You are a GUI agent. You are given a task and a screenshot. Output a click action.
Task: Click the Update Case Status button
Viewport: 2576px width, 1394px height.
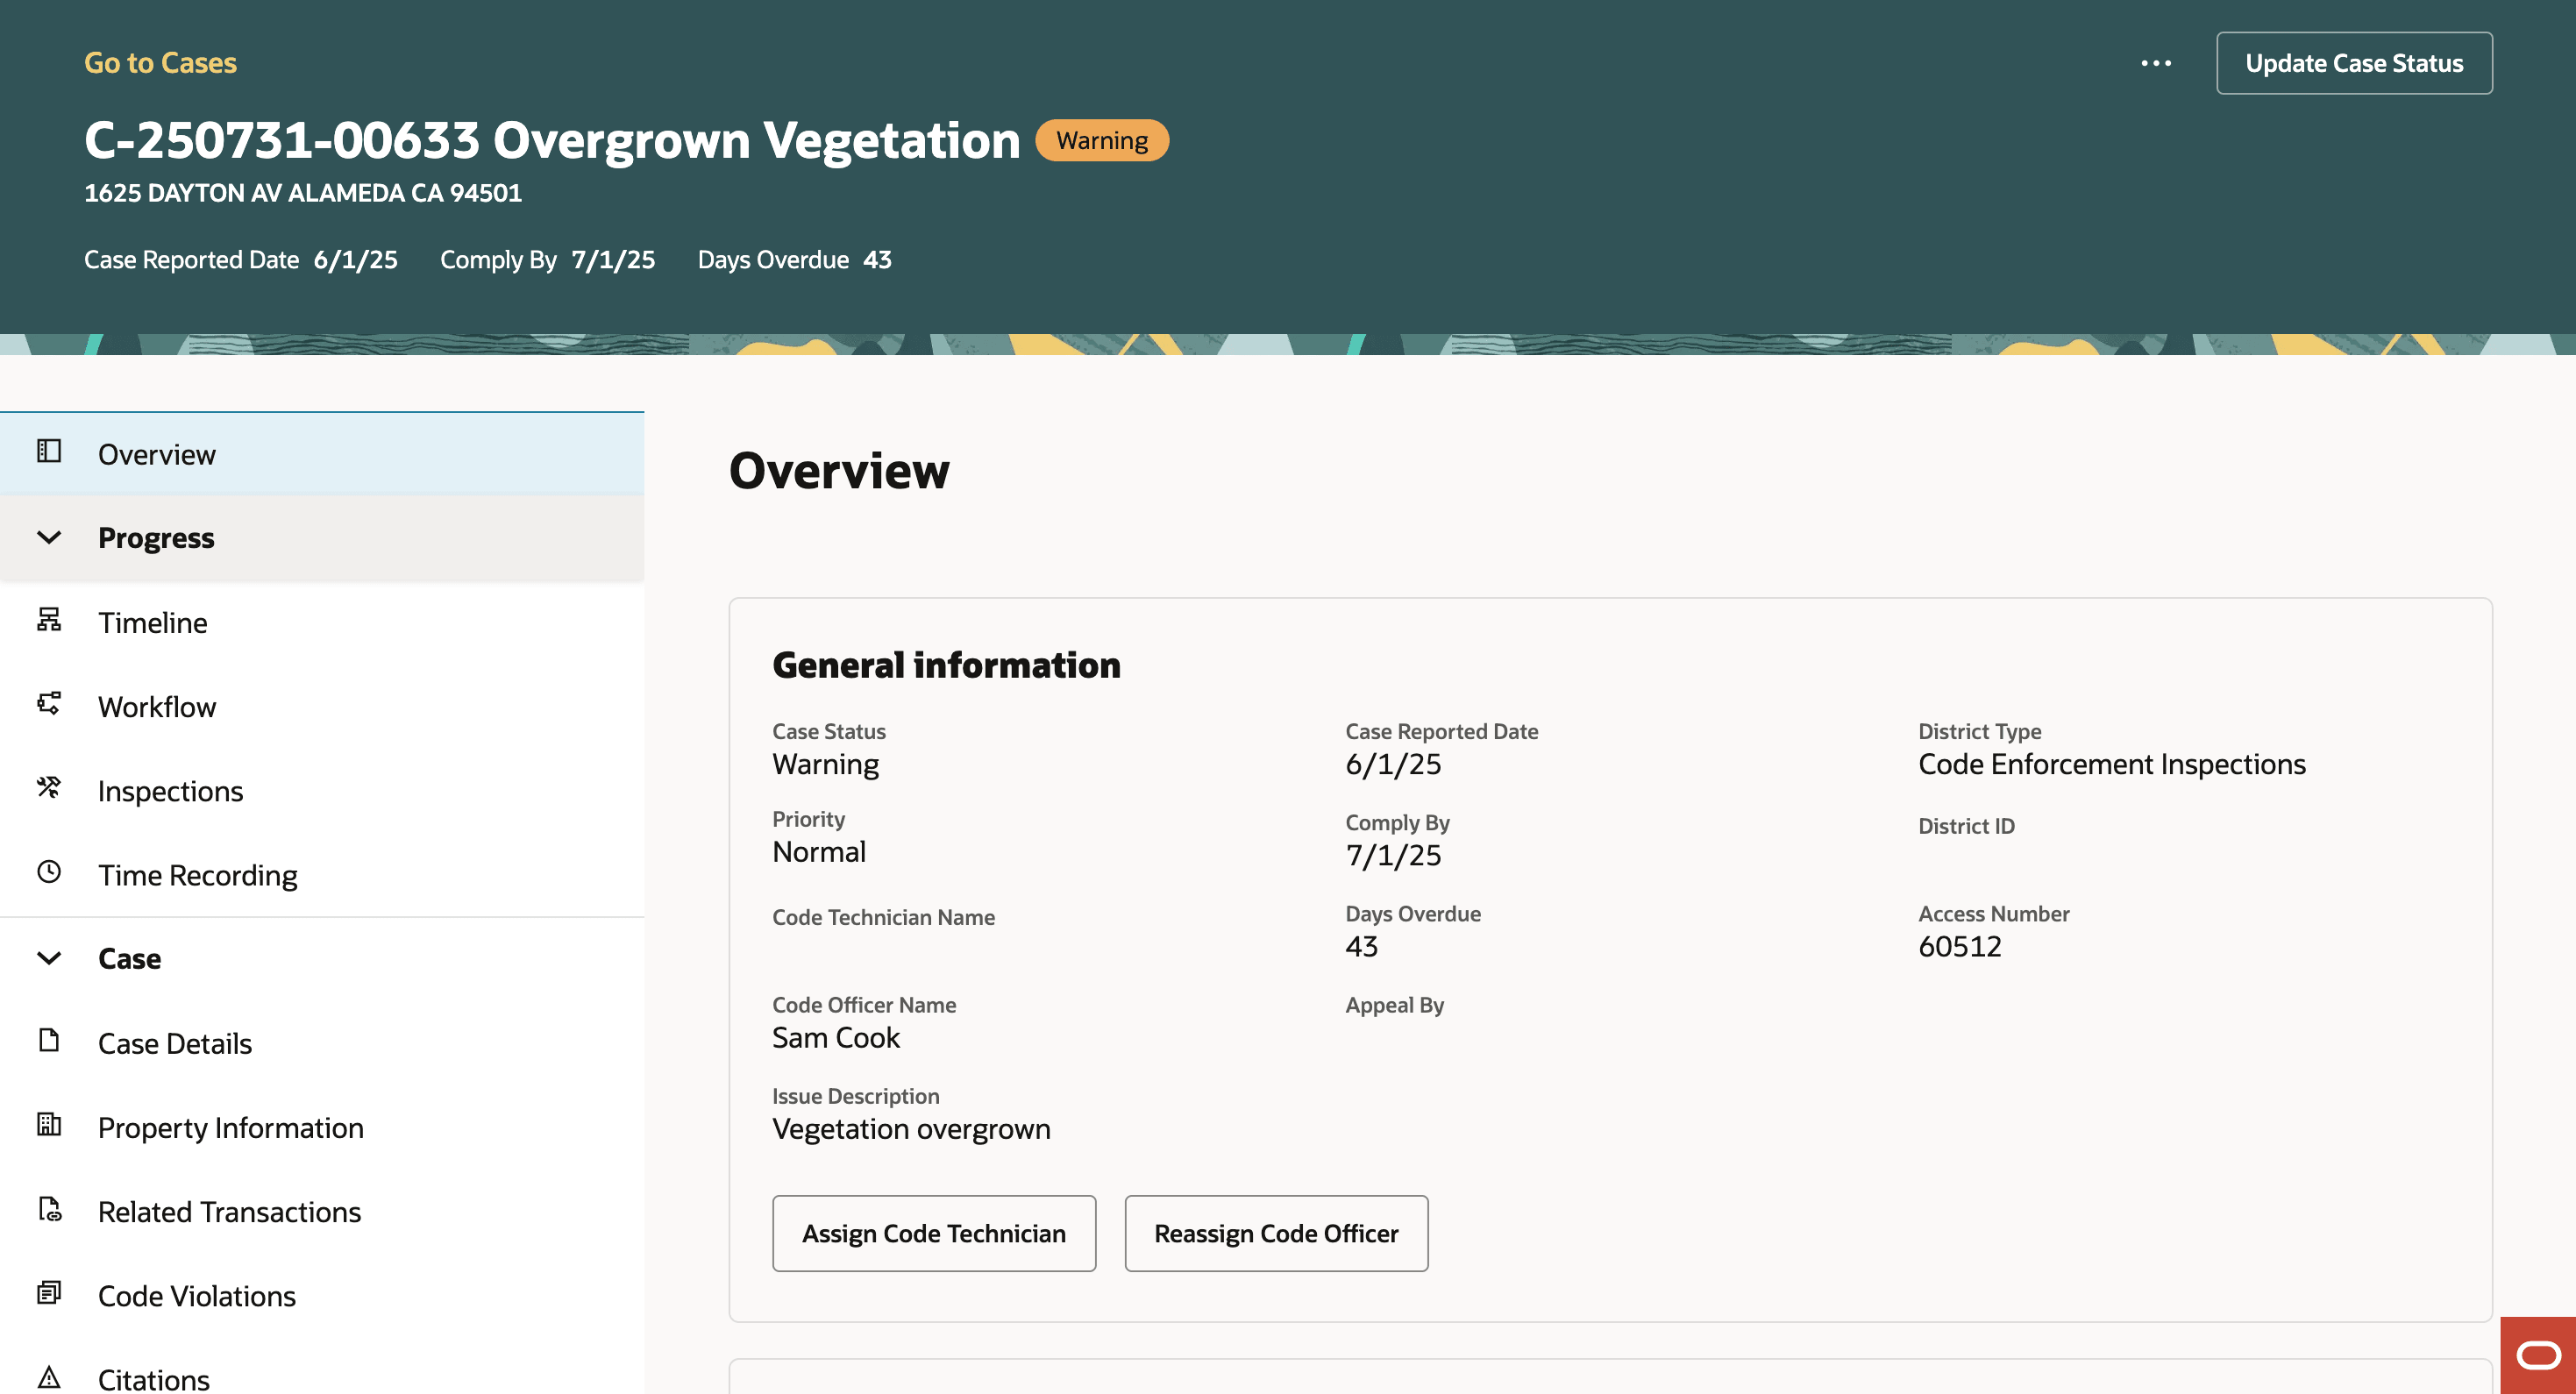point(2353,63)
